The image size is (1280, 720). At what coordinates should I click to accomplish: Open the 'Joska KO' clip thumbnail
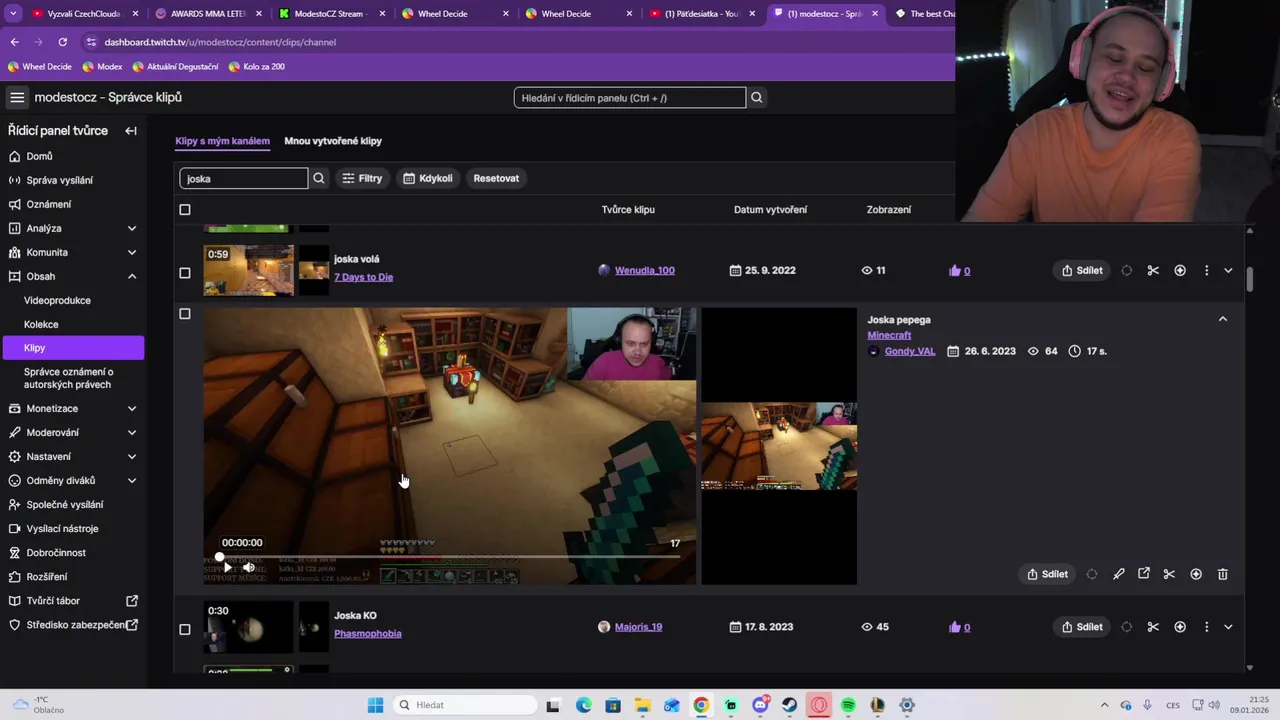tap(249, 626)
